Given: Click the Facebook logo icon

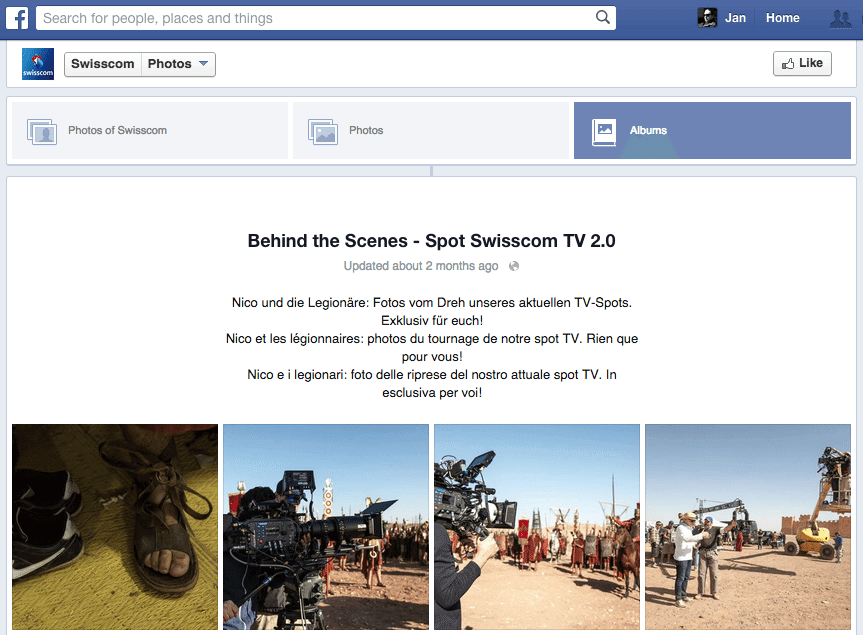Looking at the screenshot, I should (17, 18).
